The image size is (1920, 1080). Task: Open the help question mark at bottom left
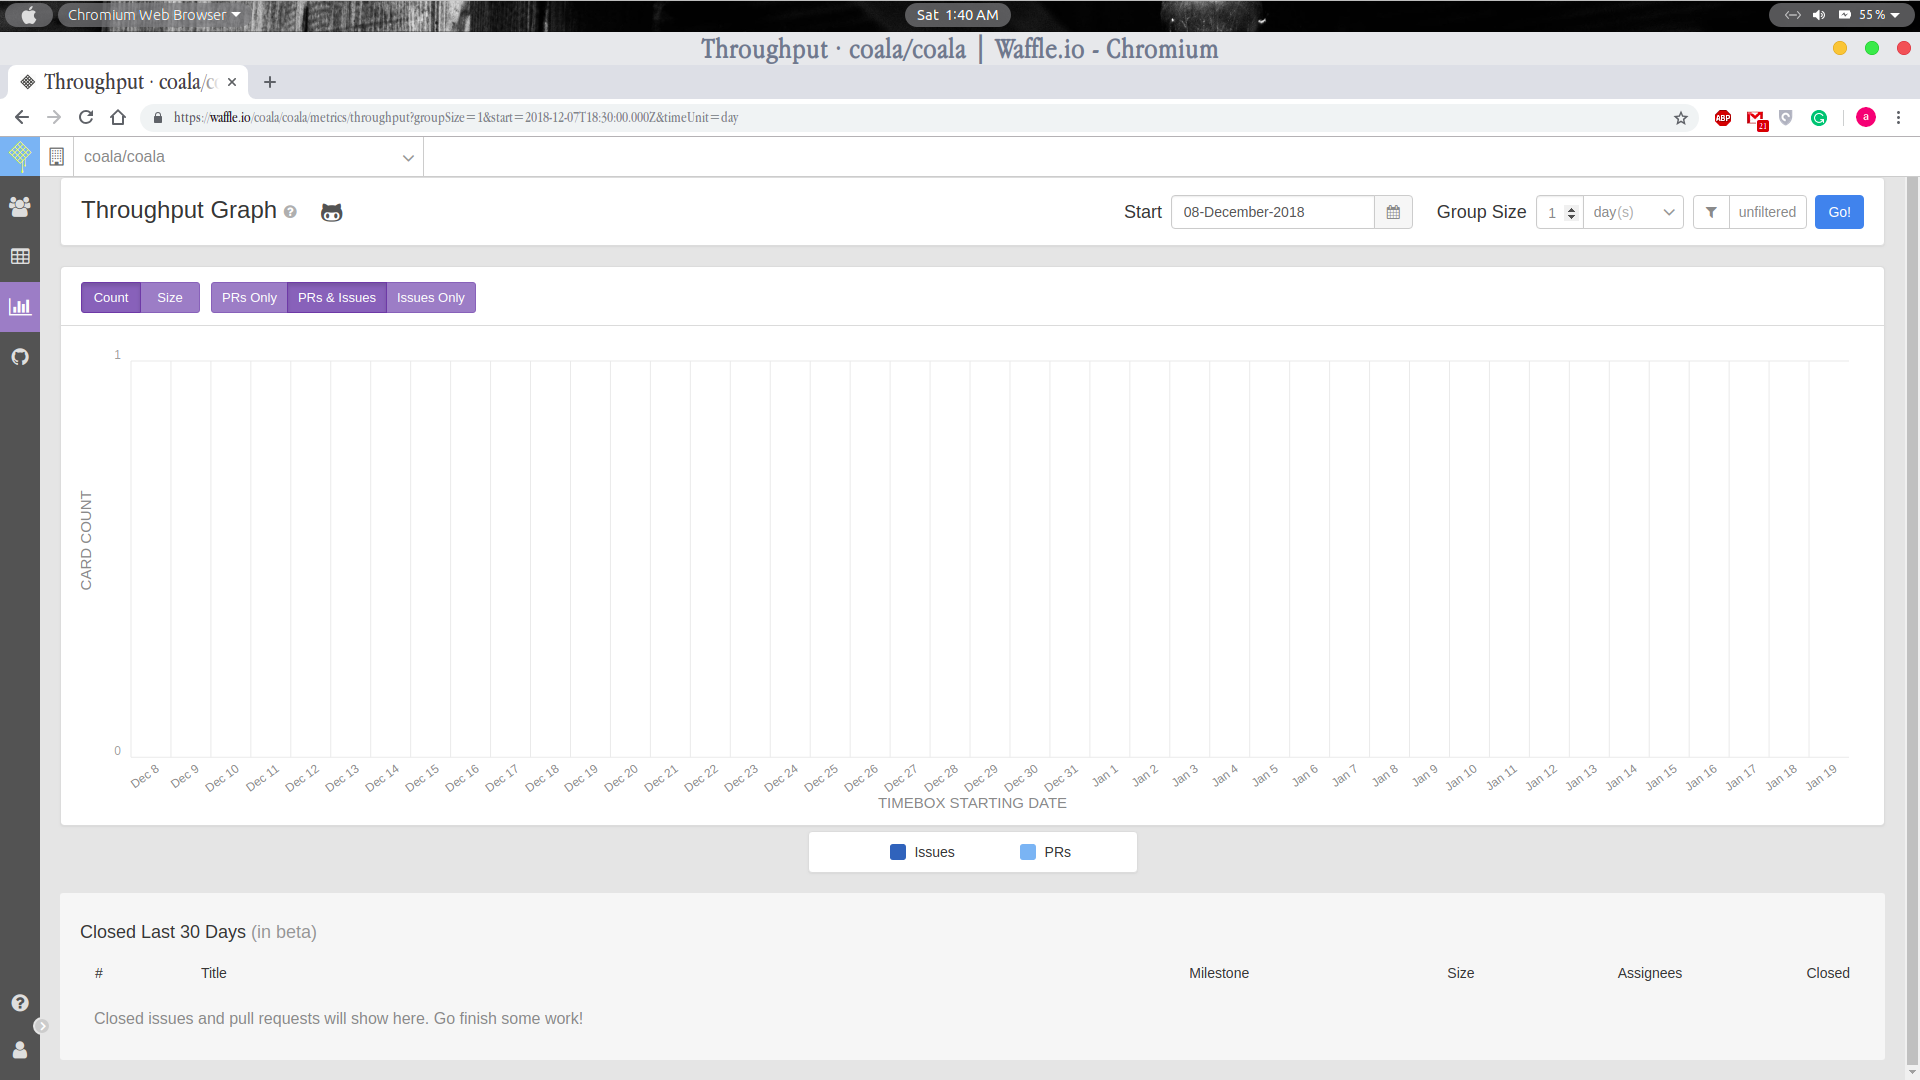[19, 1003]
